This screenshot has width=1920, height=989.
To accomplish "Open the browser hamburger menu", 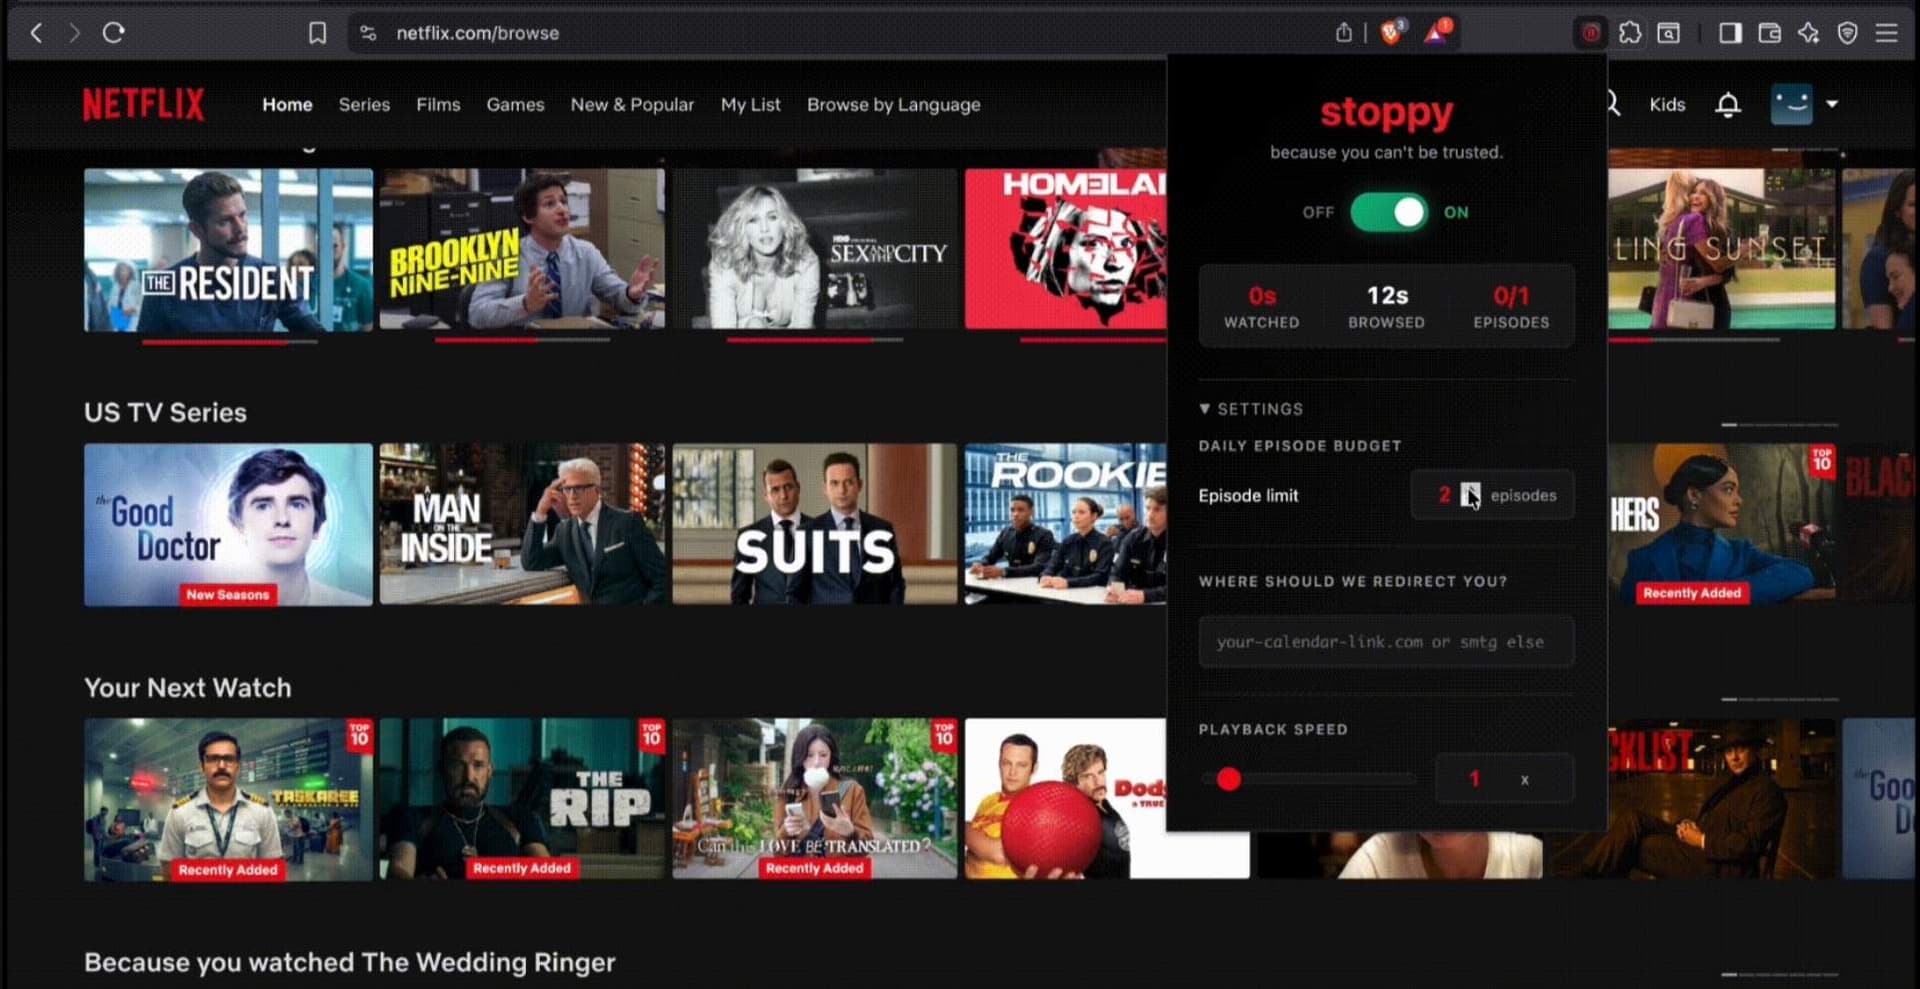I will [1886, 33].
